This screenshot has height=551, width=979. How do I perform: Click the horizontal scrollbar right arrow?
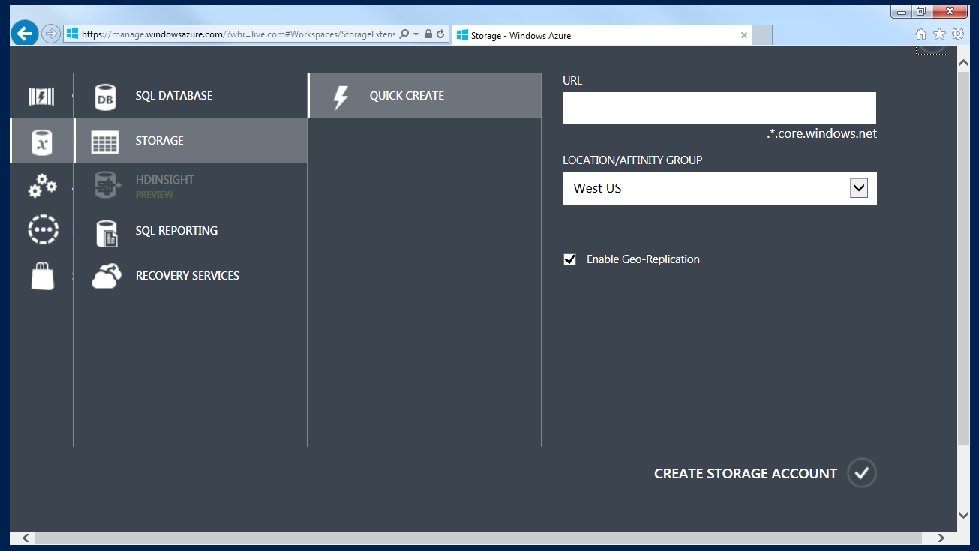[941, 538]
